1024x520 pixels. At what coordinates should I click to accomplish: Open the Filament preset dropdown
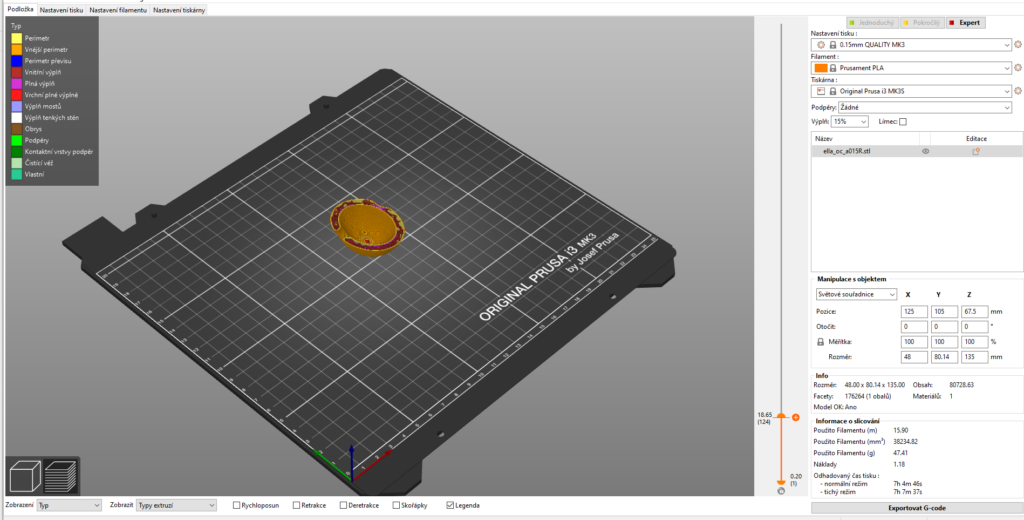[x=912, y=68]
